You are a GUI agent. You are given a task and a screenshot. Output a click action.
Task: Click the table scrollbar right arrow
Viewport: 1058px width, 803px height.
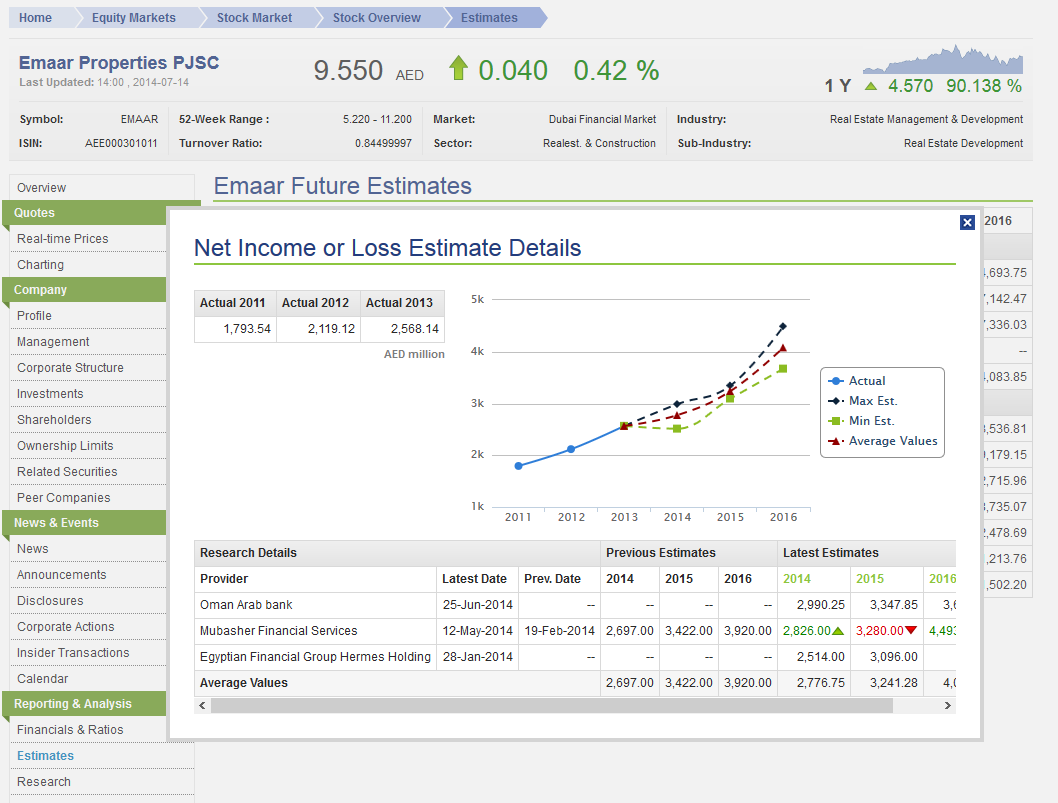948,705
